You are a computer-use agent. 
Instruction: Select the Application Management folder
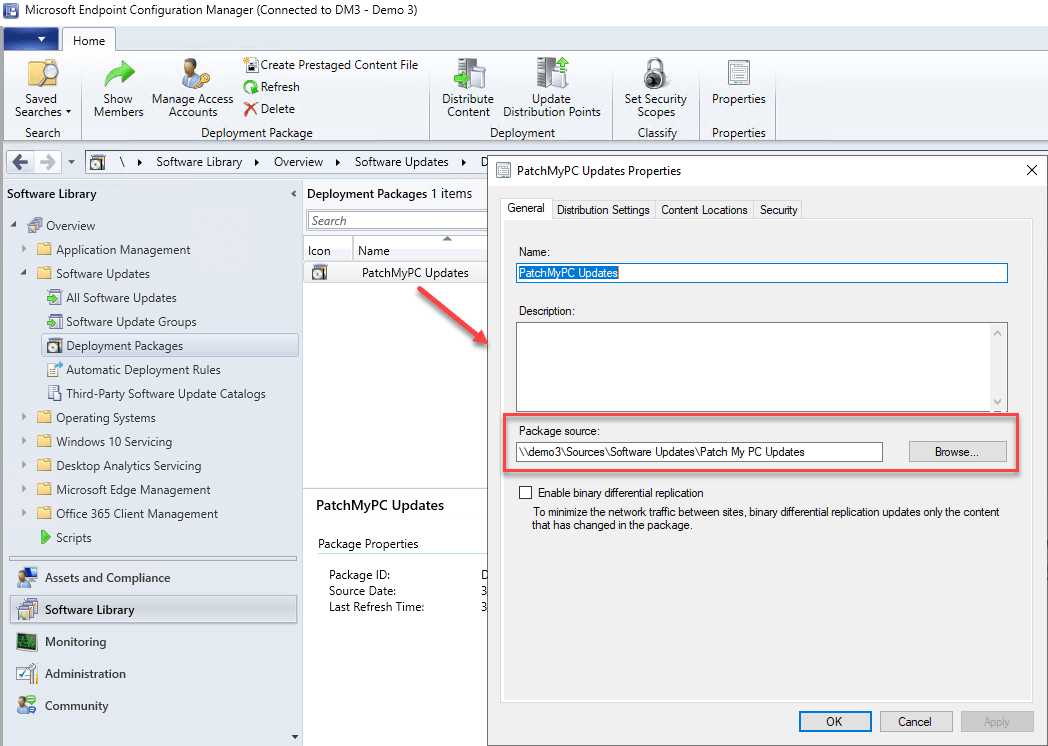click(123, 250)
